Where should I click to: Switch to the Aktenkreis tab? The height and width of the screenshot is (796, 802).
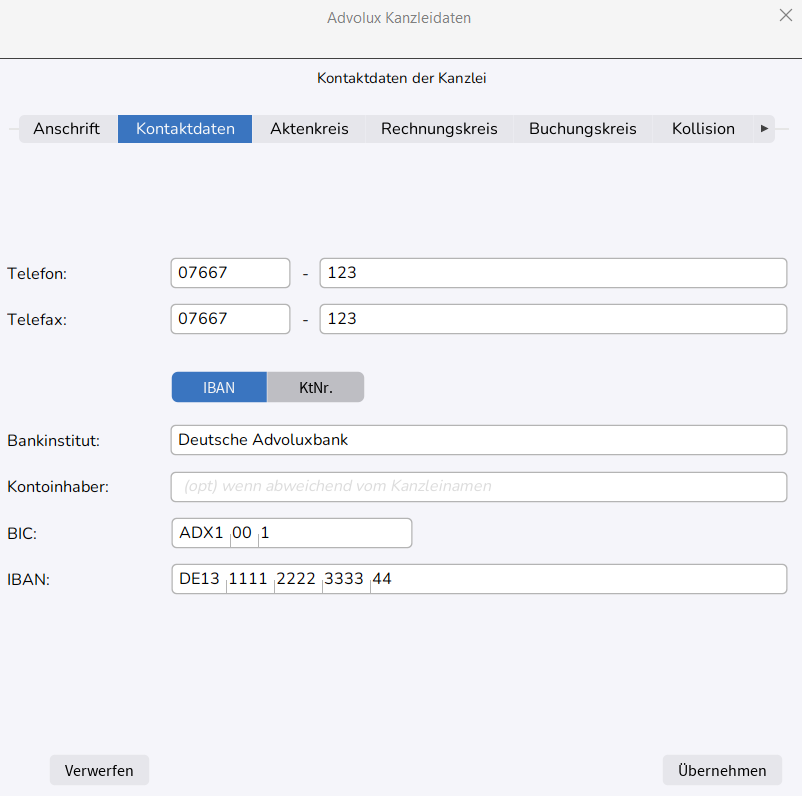click(309, 129)
